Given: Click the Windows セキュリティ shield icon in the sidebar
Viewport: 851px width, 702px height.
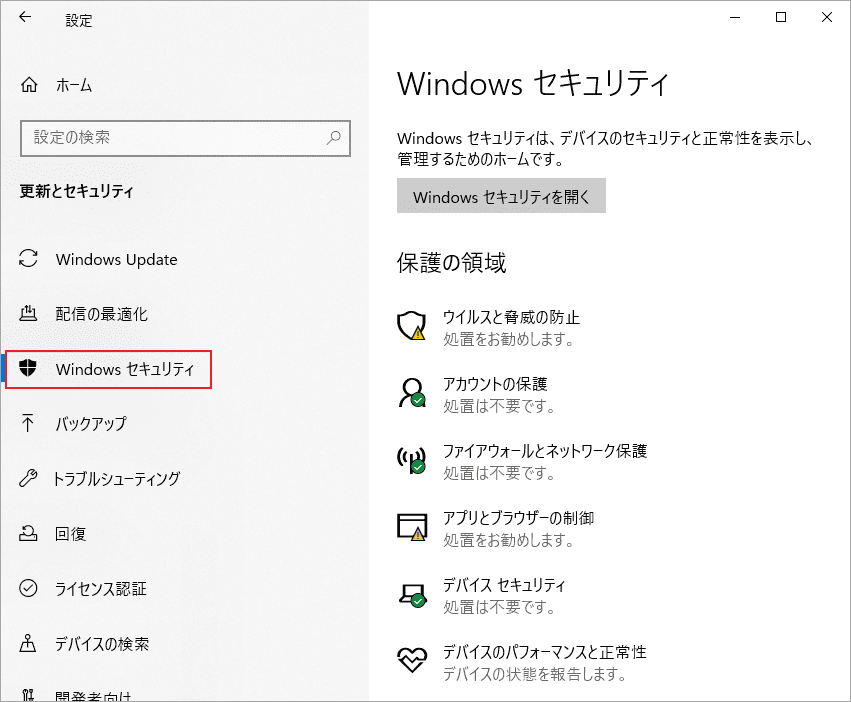Looking at the screenshot, I should [28, 368].
